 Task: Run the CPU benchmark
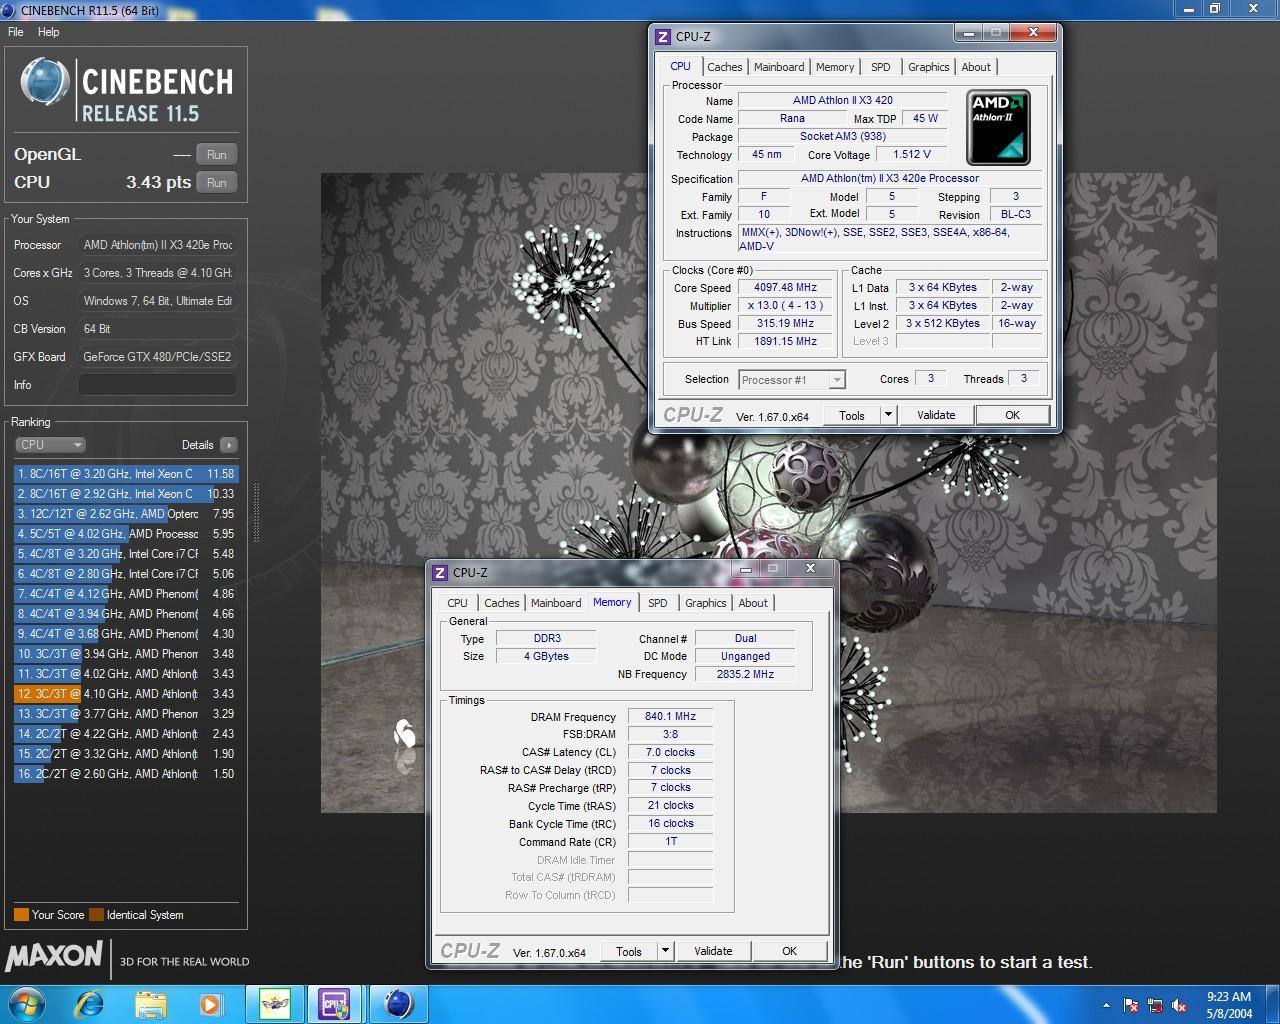point(217,183)
